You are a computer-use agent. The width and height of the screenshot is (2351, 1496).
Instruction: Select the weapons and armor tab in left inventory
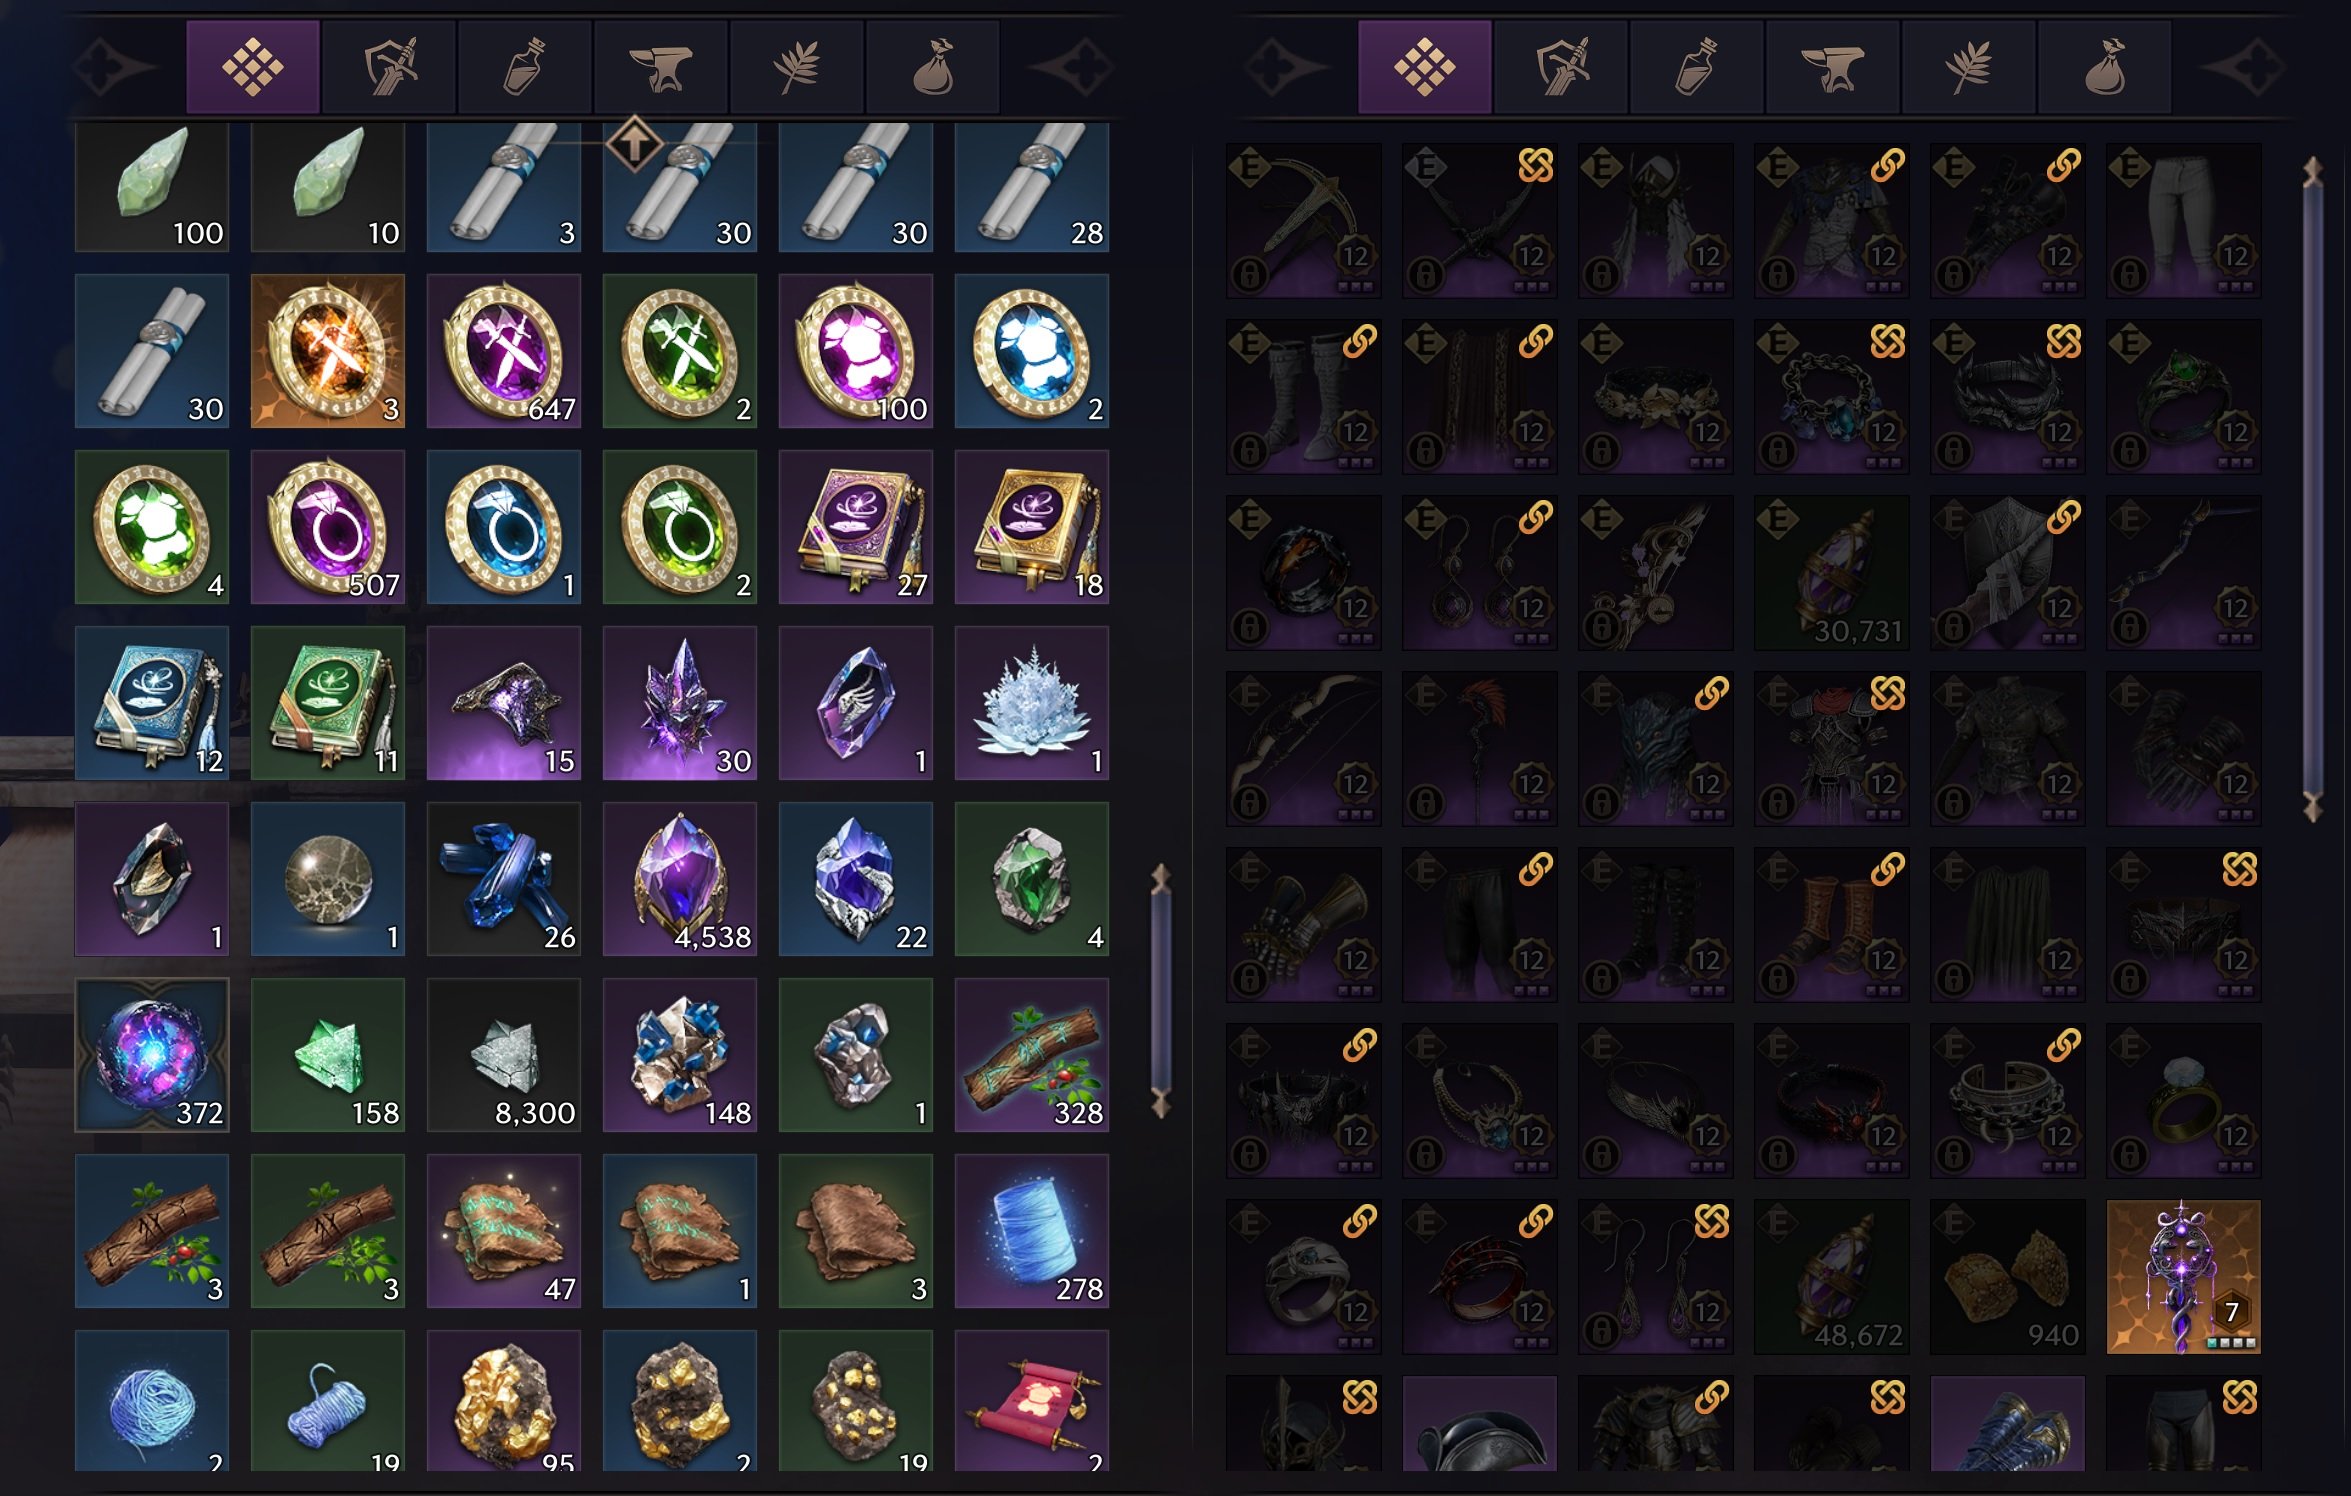click(389, 67)
